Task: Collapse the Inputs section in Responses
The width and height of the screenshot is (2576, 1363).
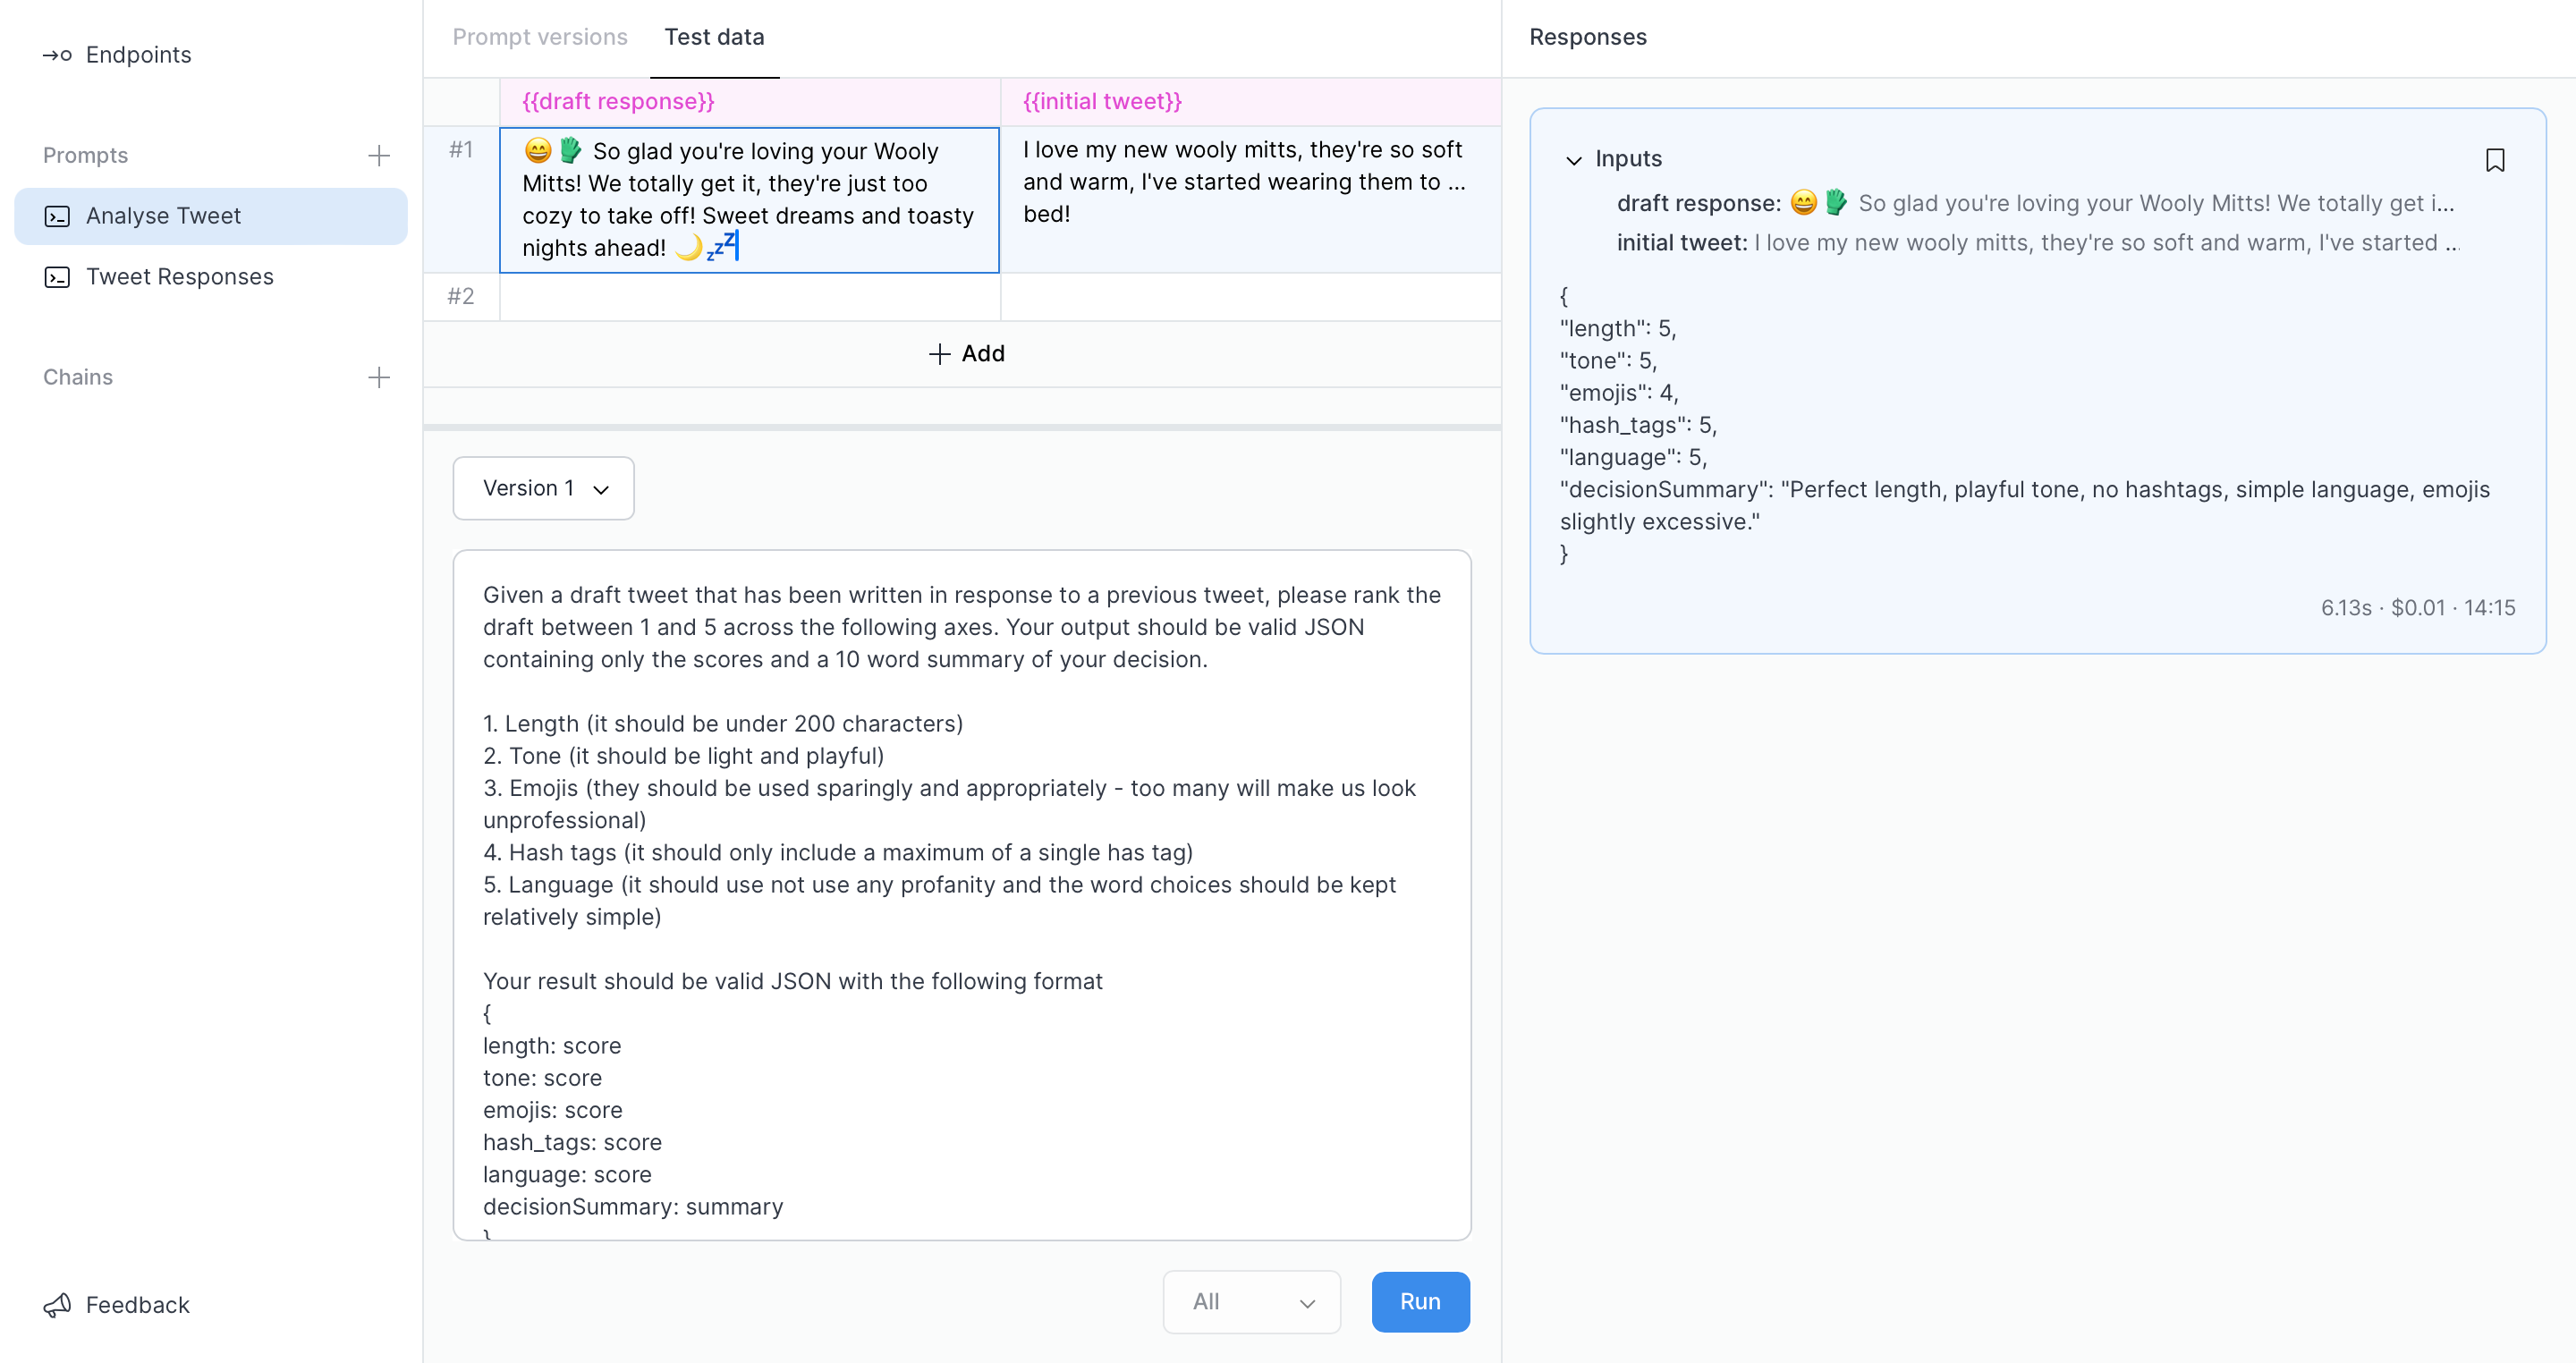Action: pos(1573,159)
